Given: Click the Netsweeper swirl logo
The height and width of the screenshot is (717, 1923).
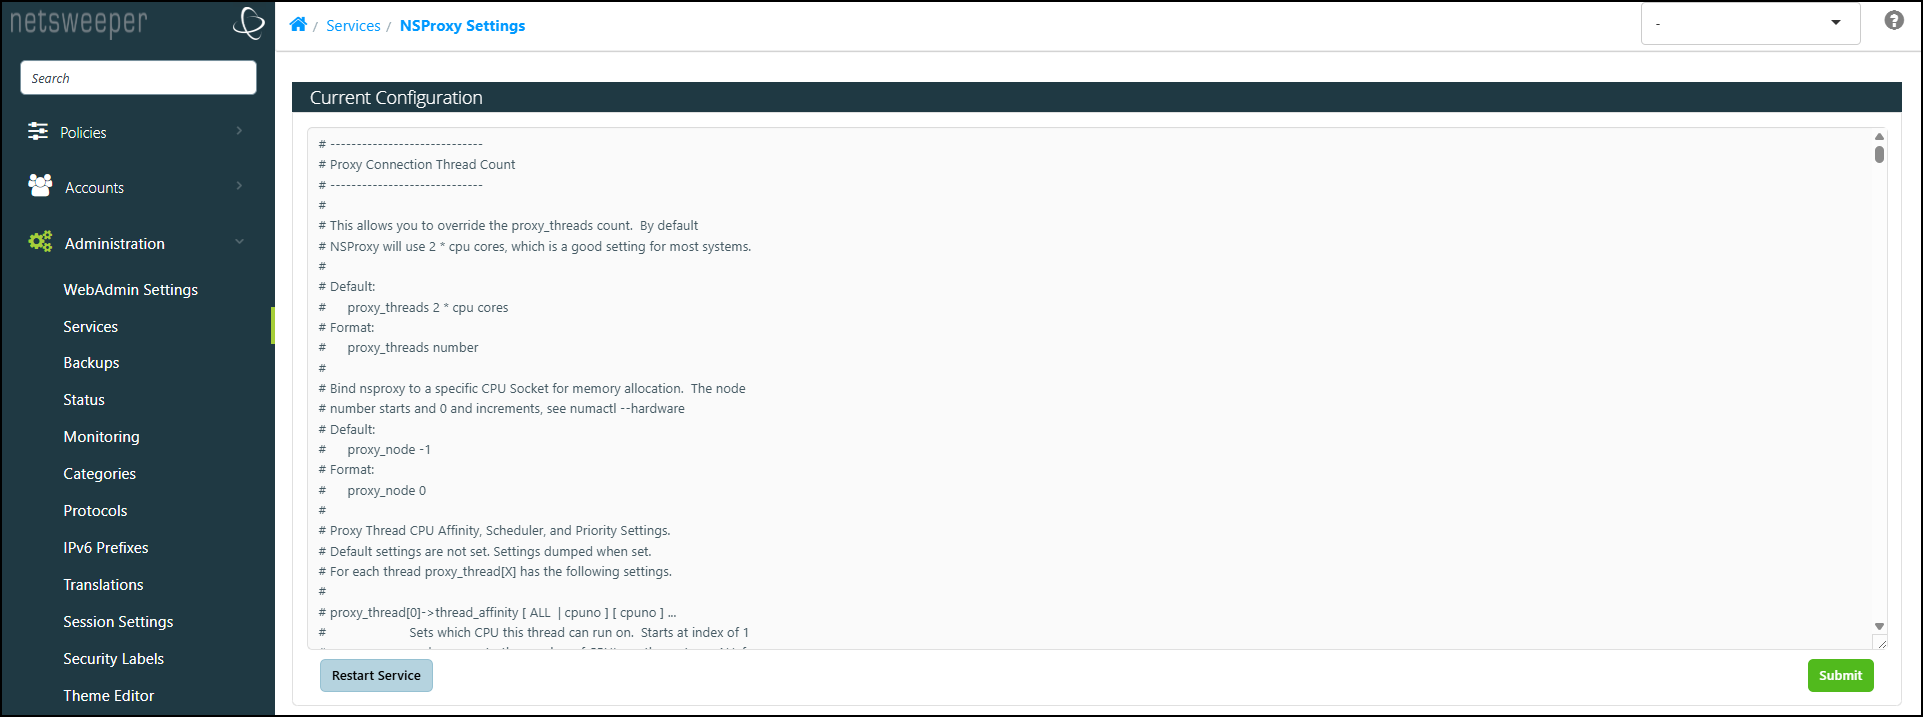Looking at the screenshot, I should (248, 22).
